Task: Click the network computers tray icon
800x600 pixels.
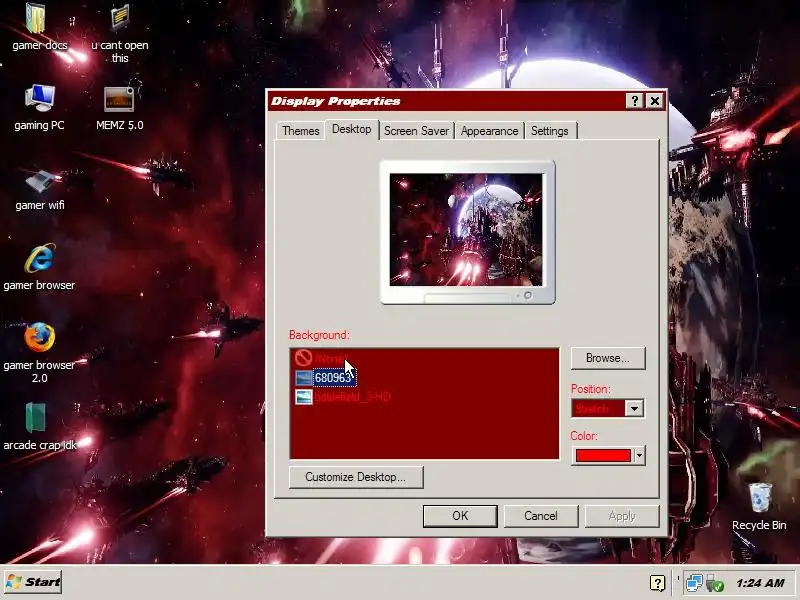Action: [694, 583]
